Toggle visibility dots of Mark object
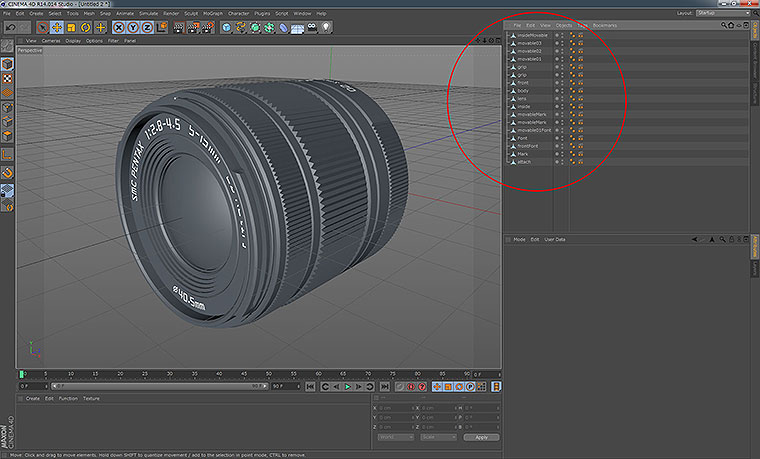The height and width of the screenshot is (459, 760). (562, 154)
